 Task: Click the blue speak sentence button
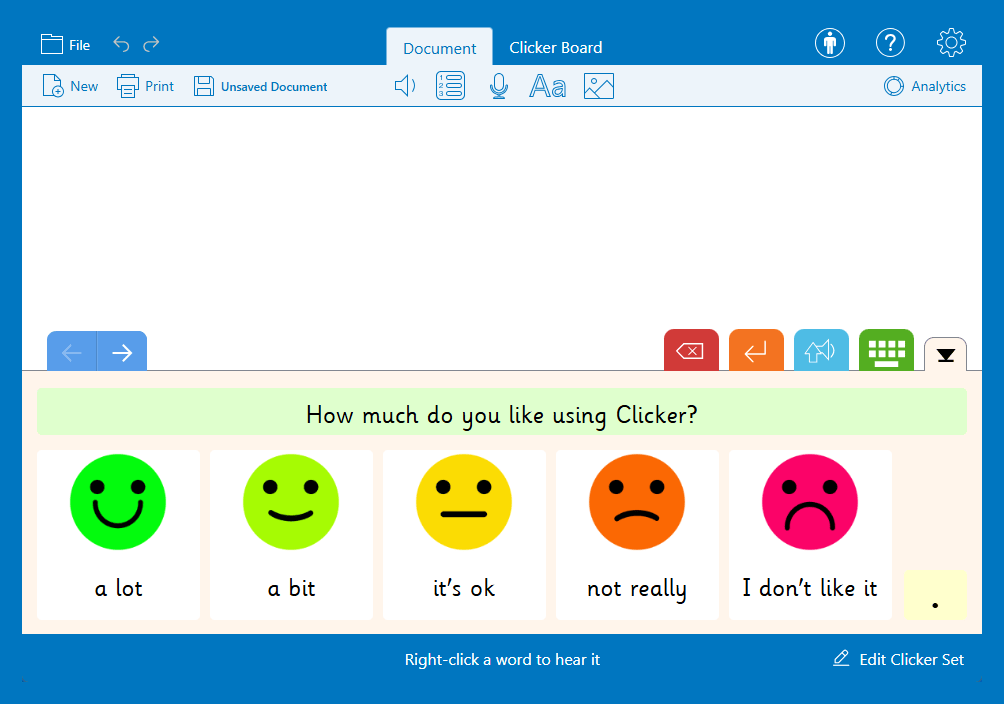pyautogui.click(x=822, y=350)
